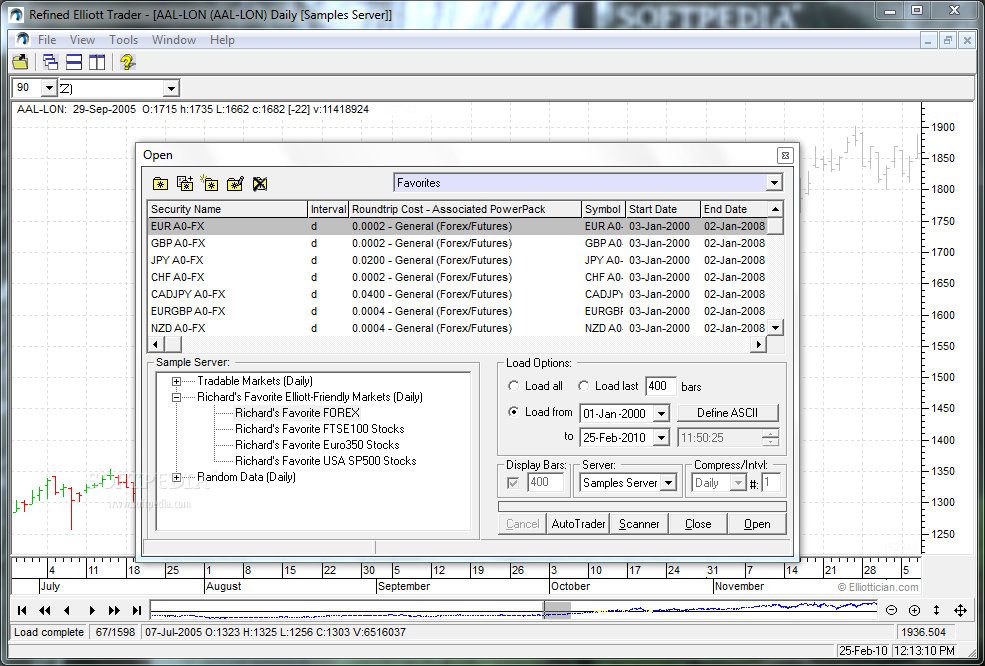Step forward one bar with right arrow
985x666 pixels.
tap(92, 609)
